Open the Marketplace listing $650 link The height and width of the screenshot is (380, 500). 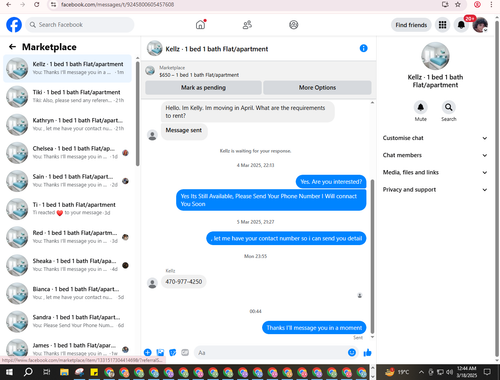(x=199, y=75)
